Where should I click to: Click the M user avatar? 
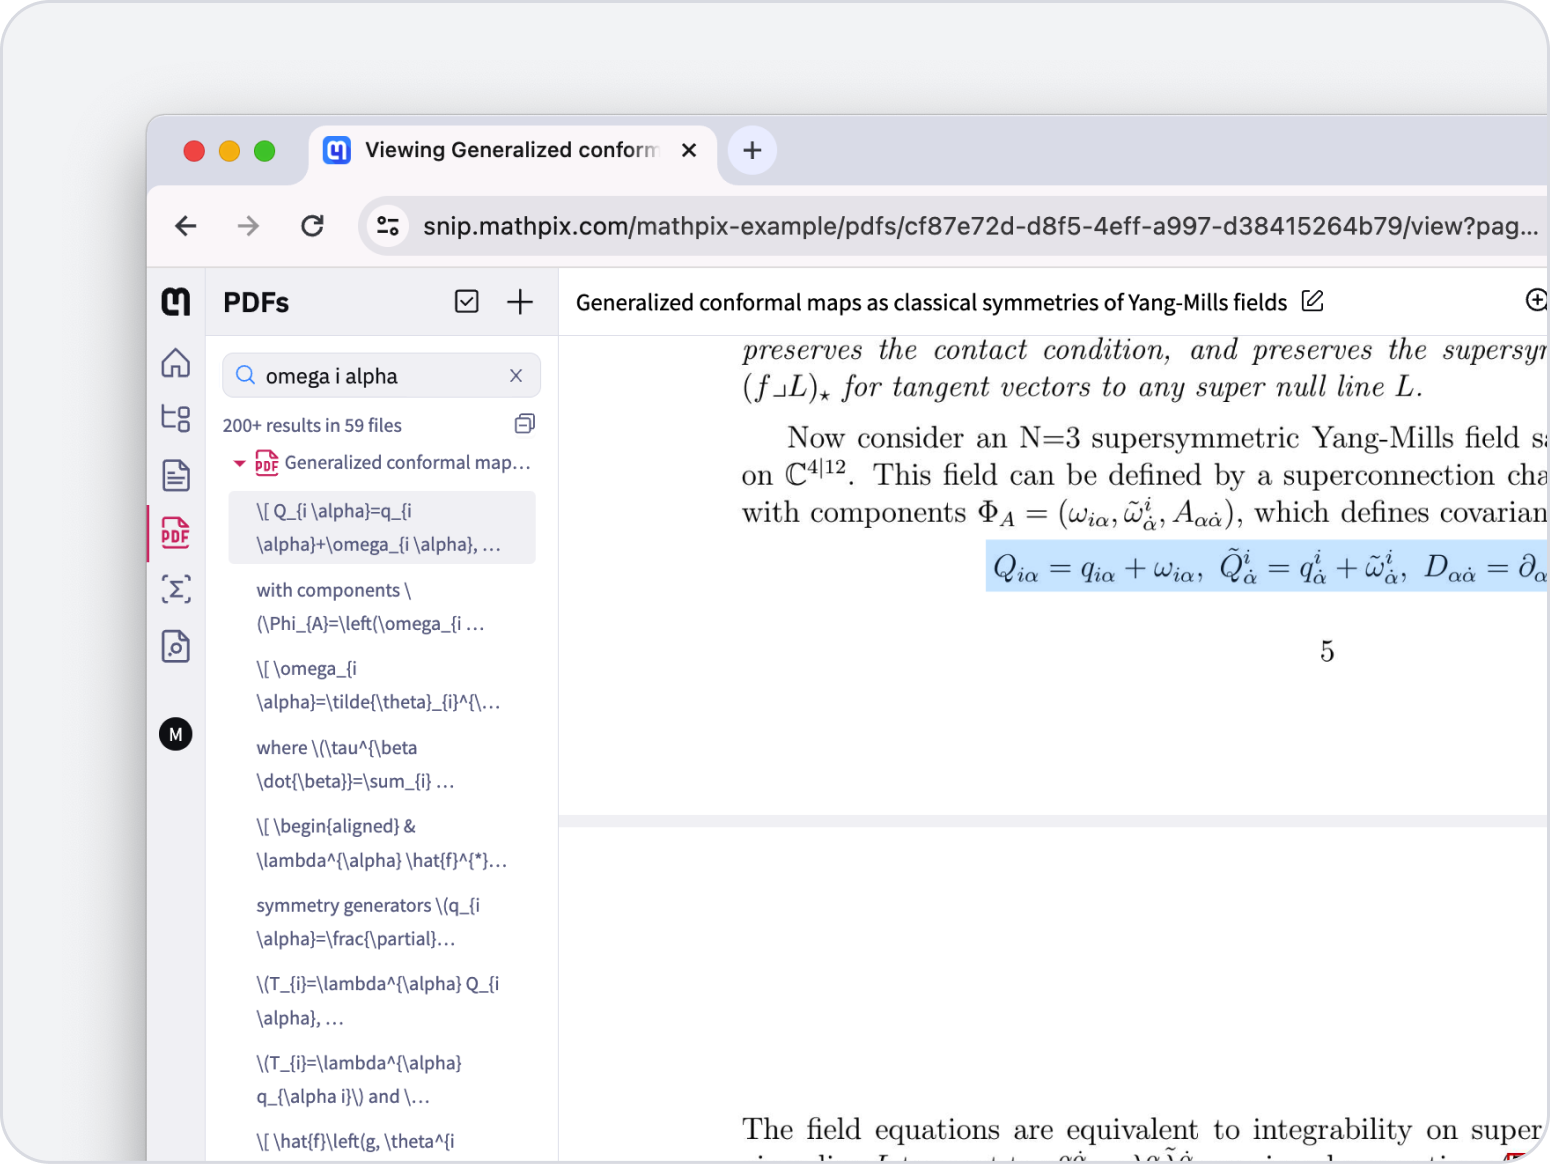(176, 734)
